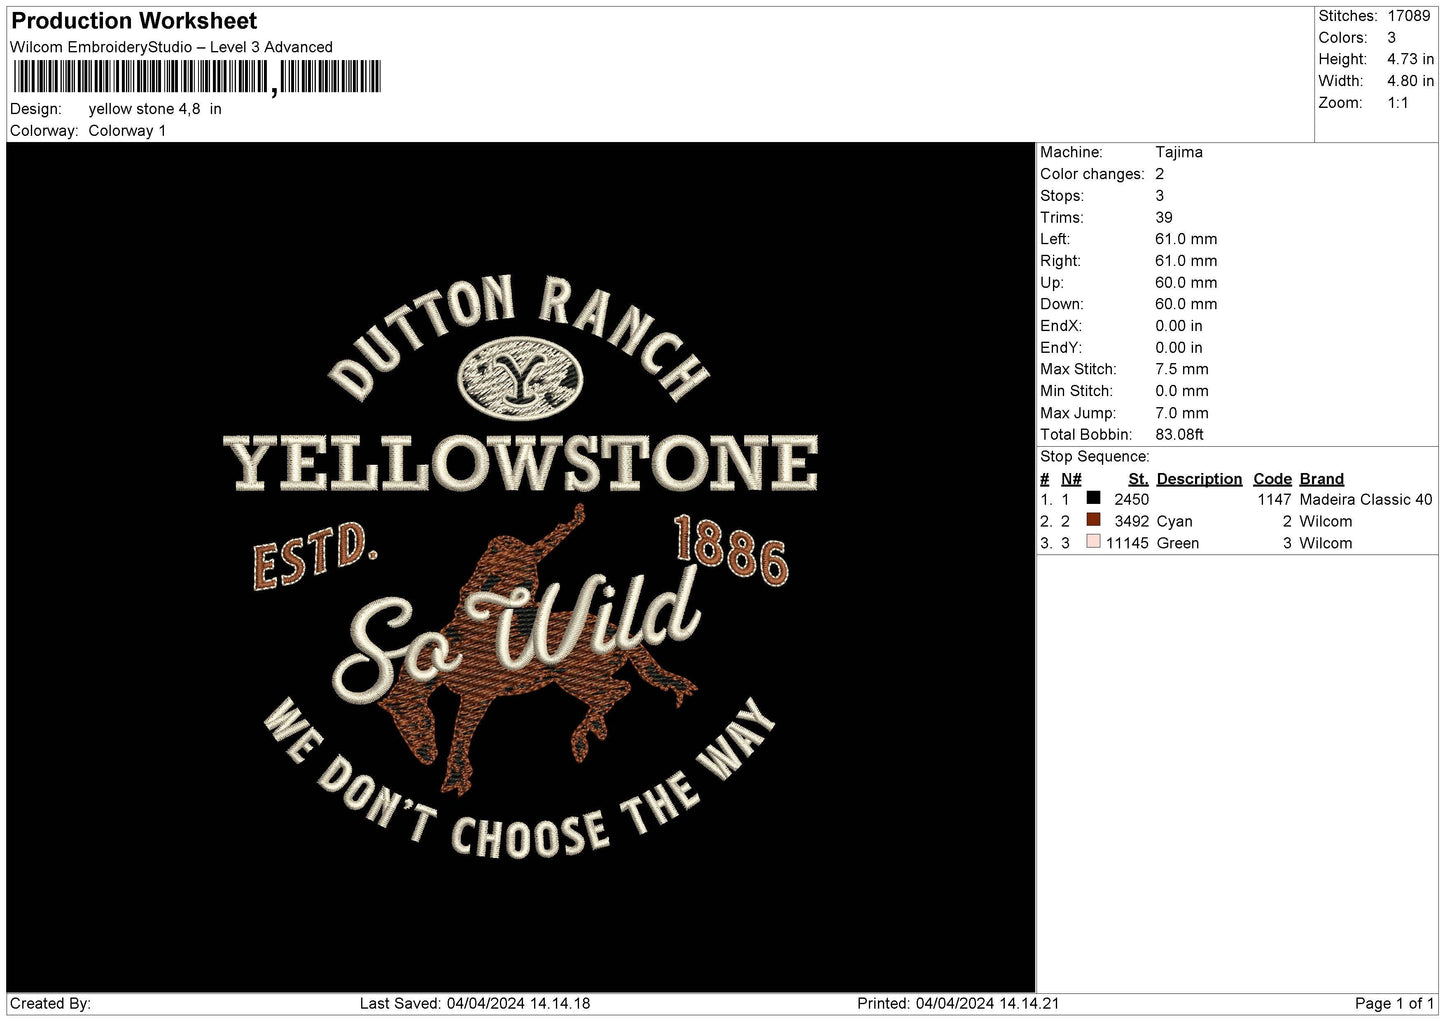Click stitch count 2450 in row 1

1131,499
